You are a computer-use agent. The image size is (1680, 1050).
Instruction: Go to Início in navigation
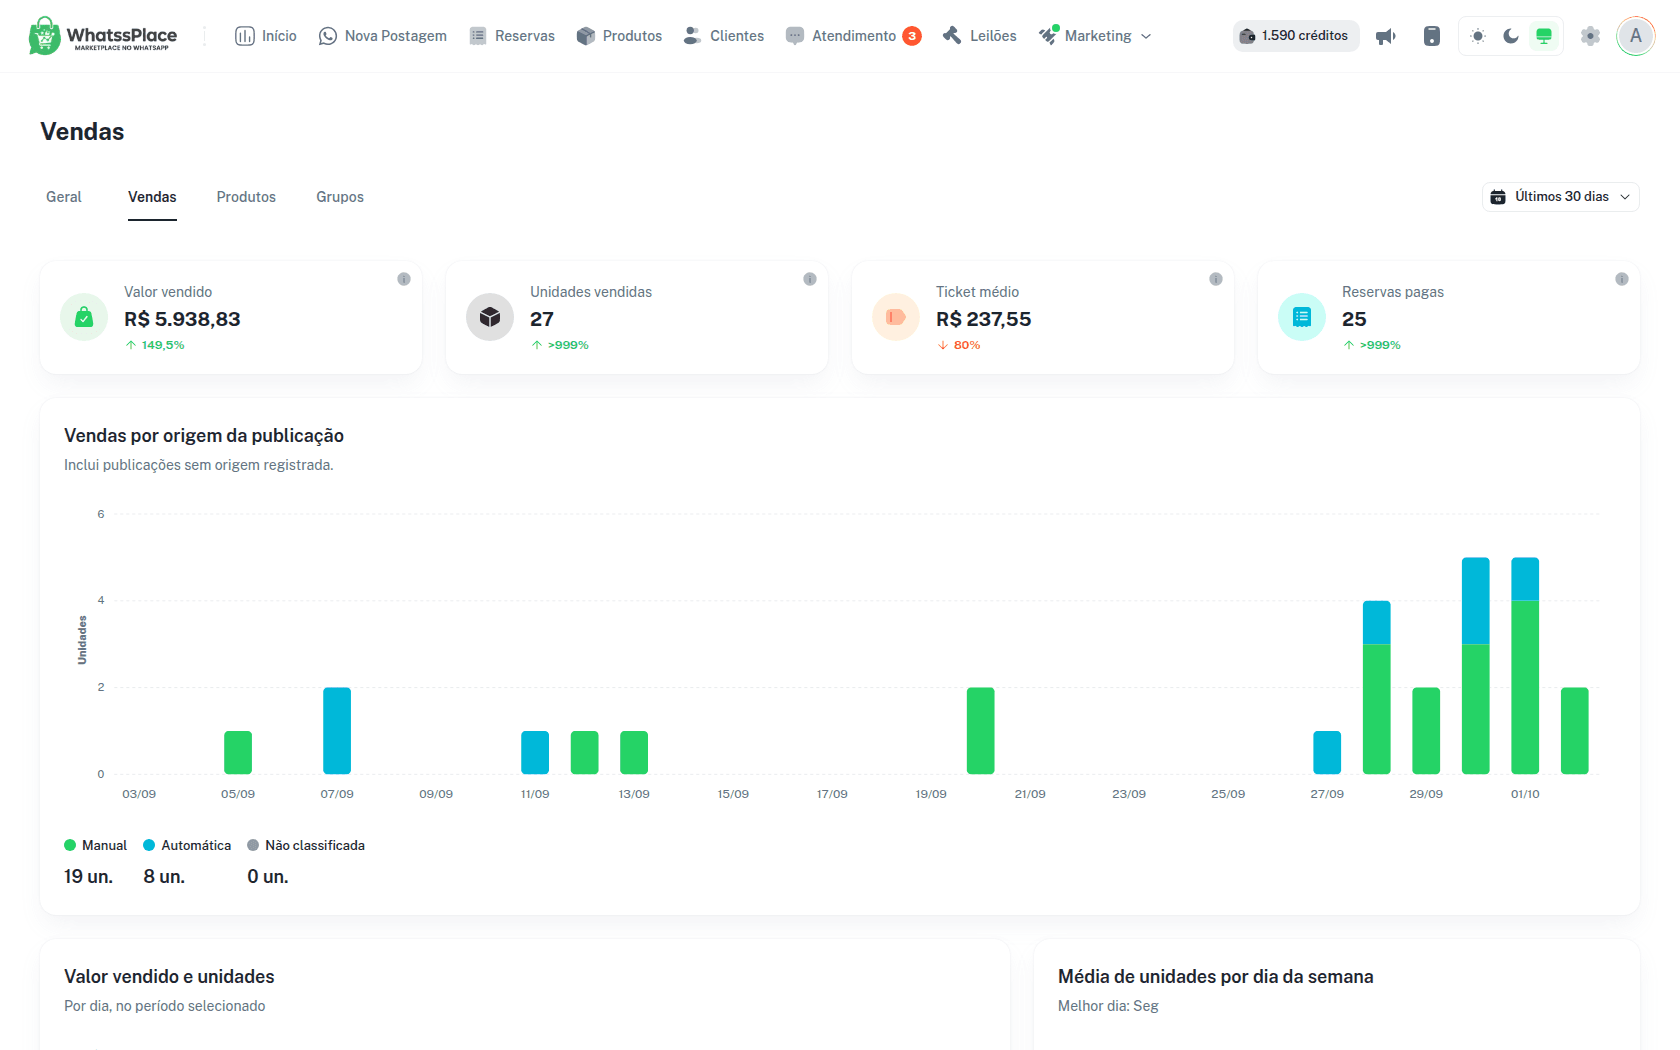coord(266,36)
